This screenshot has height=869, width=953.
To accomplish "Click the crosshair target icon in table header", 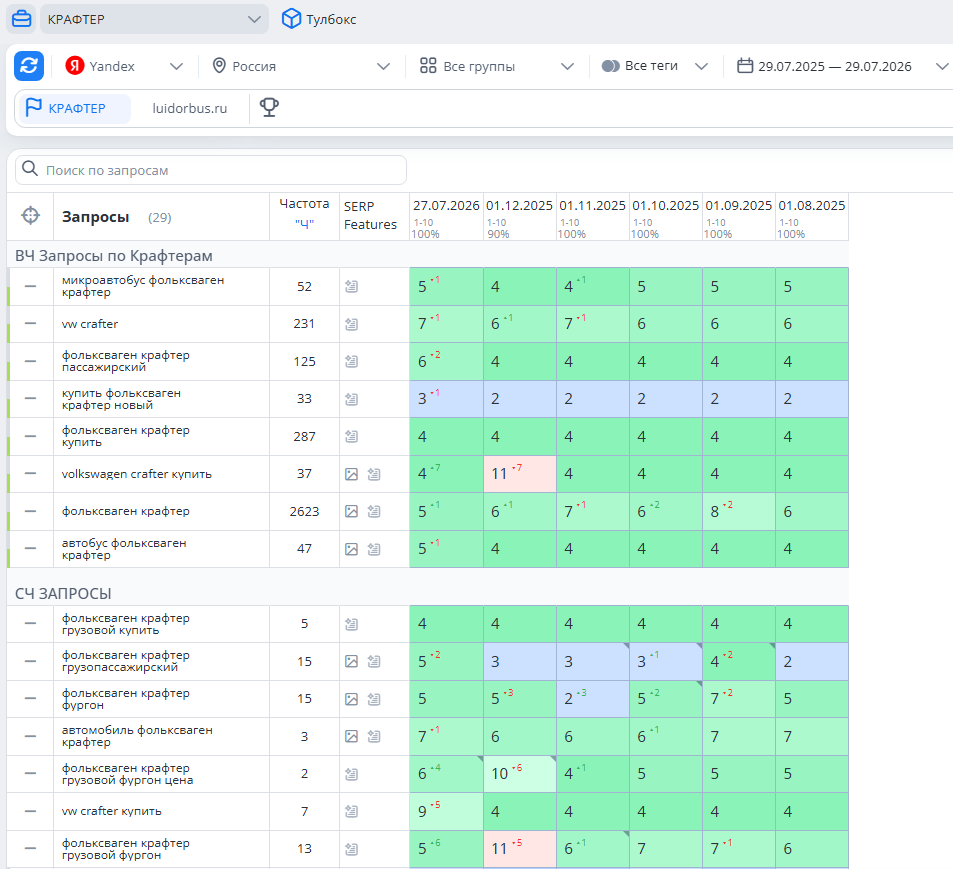I will [x=30, y=215].
